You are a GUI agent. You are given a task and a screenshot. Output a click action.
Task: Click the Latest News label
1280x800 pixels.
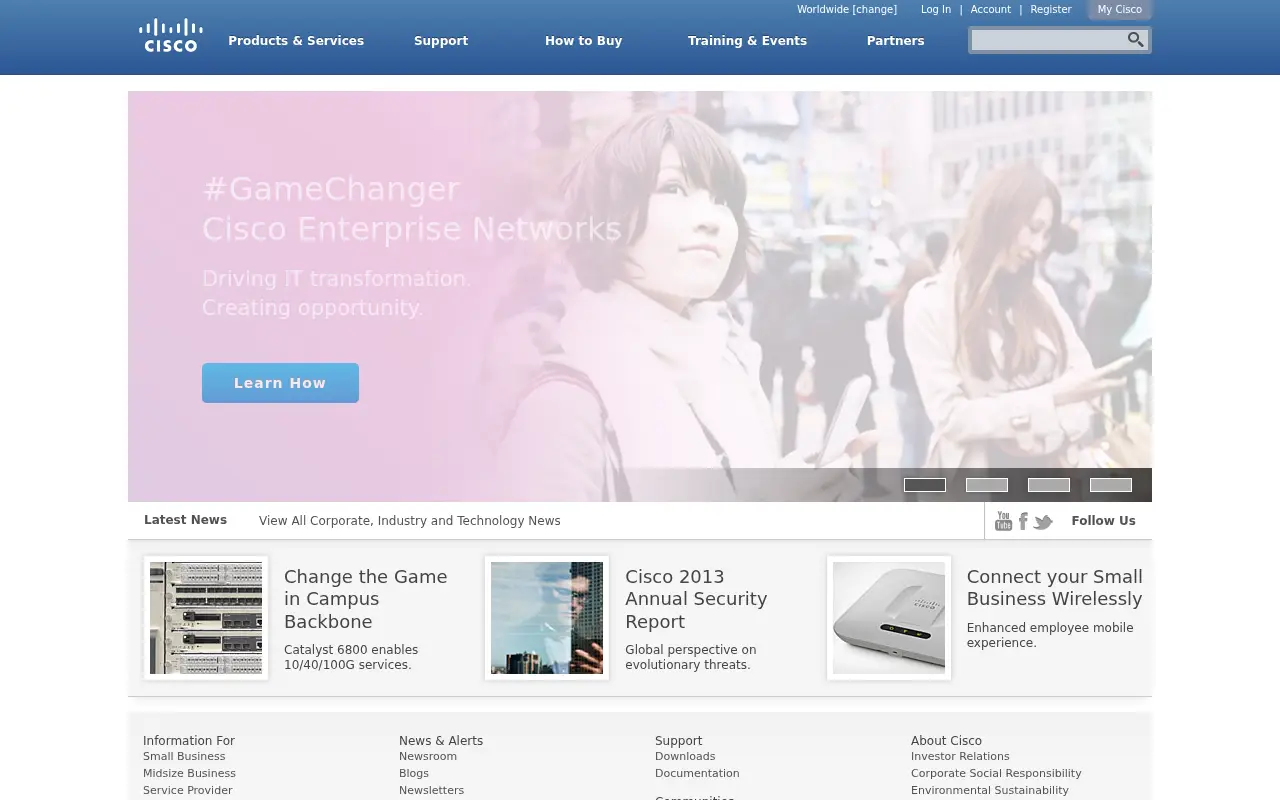185,520
